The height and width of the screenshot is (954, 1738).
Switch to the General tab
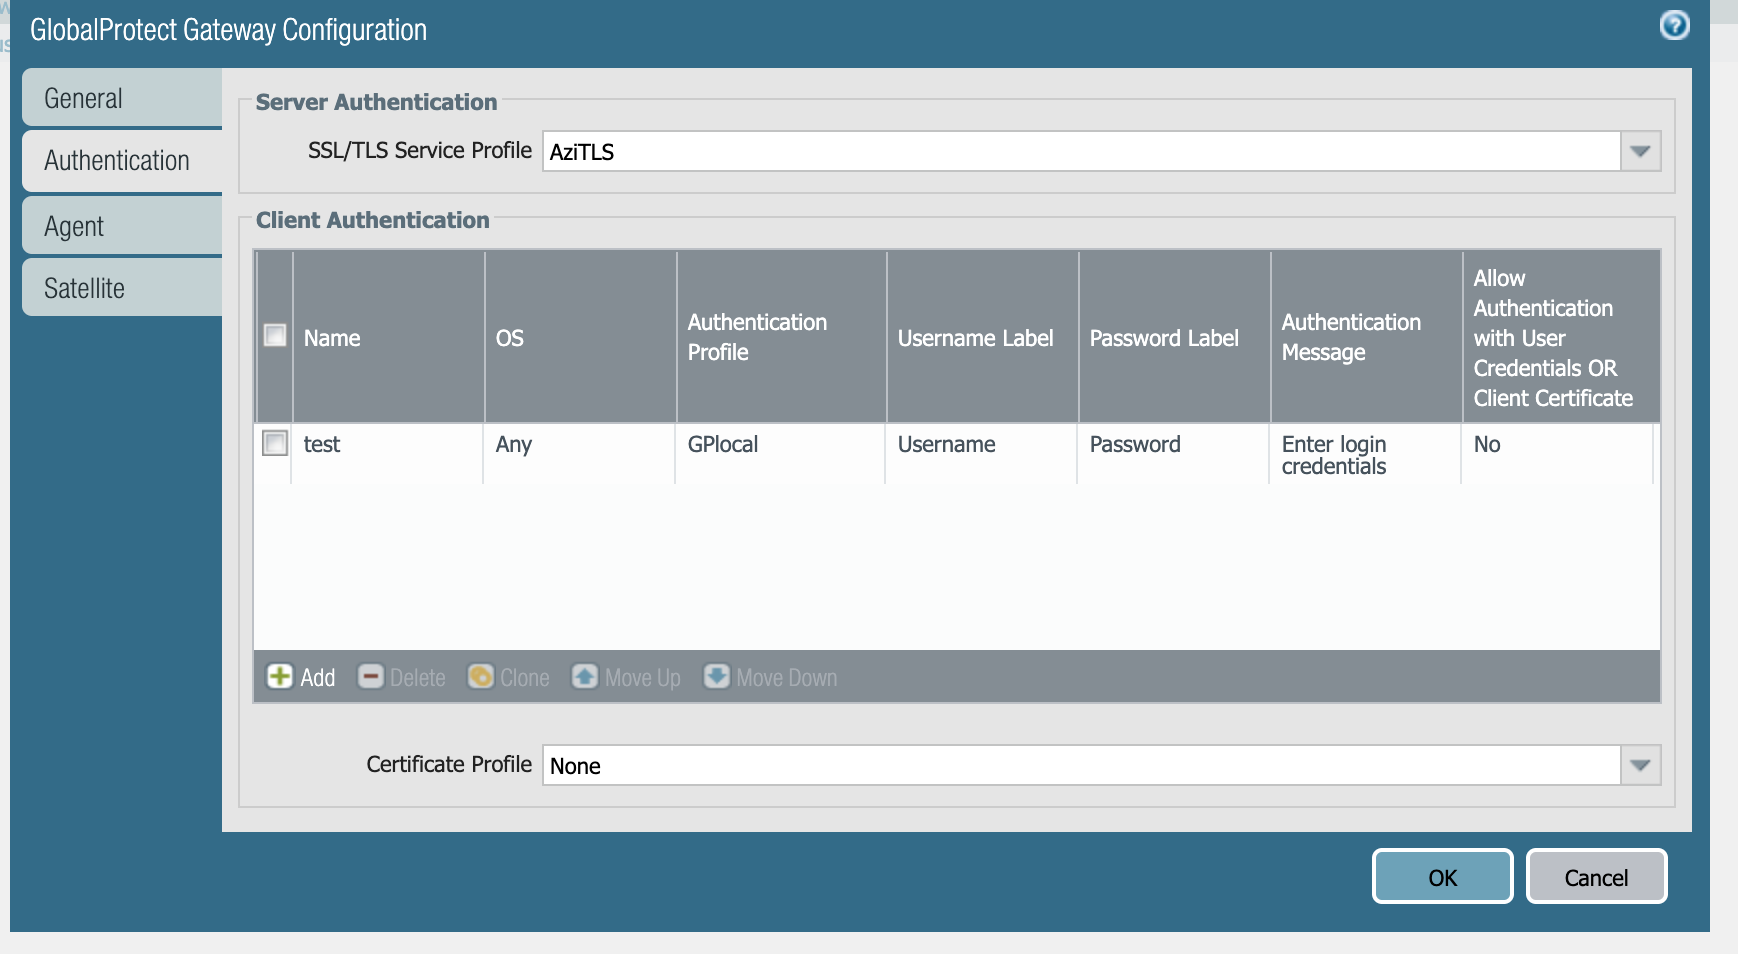pos(122,99)
